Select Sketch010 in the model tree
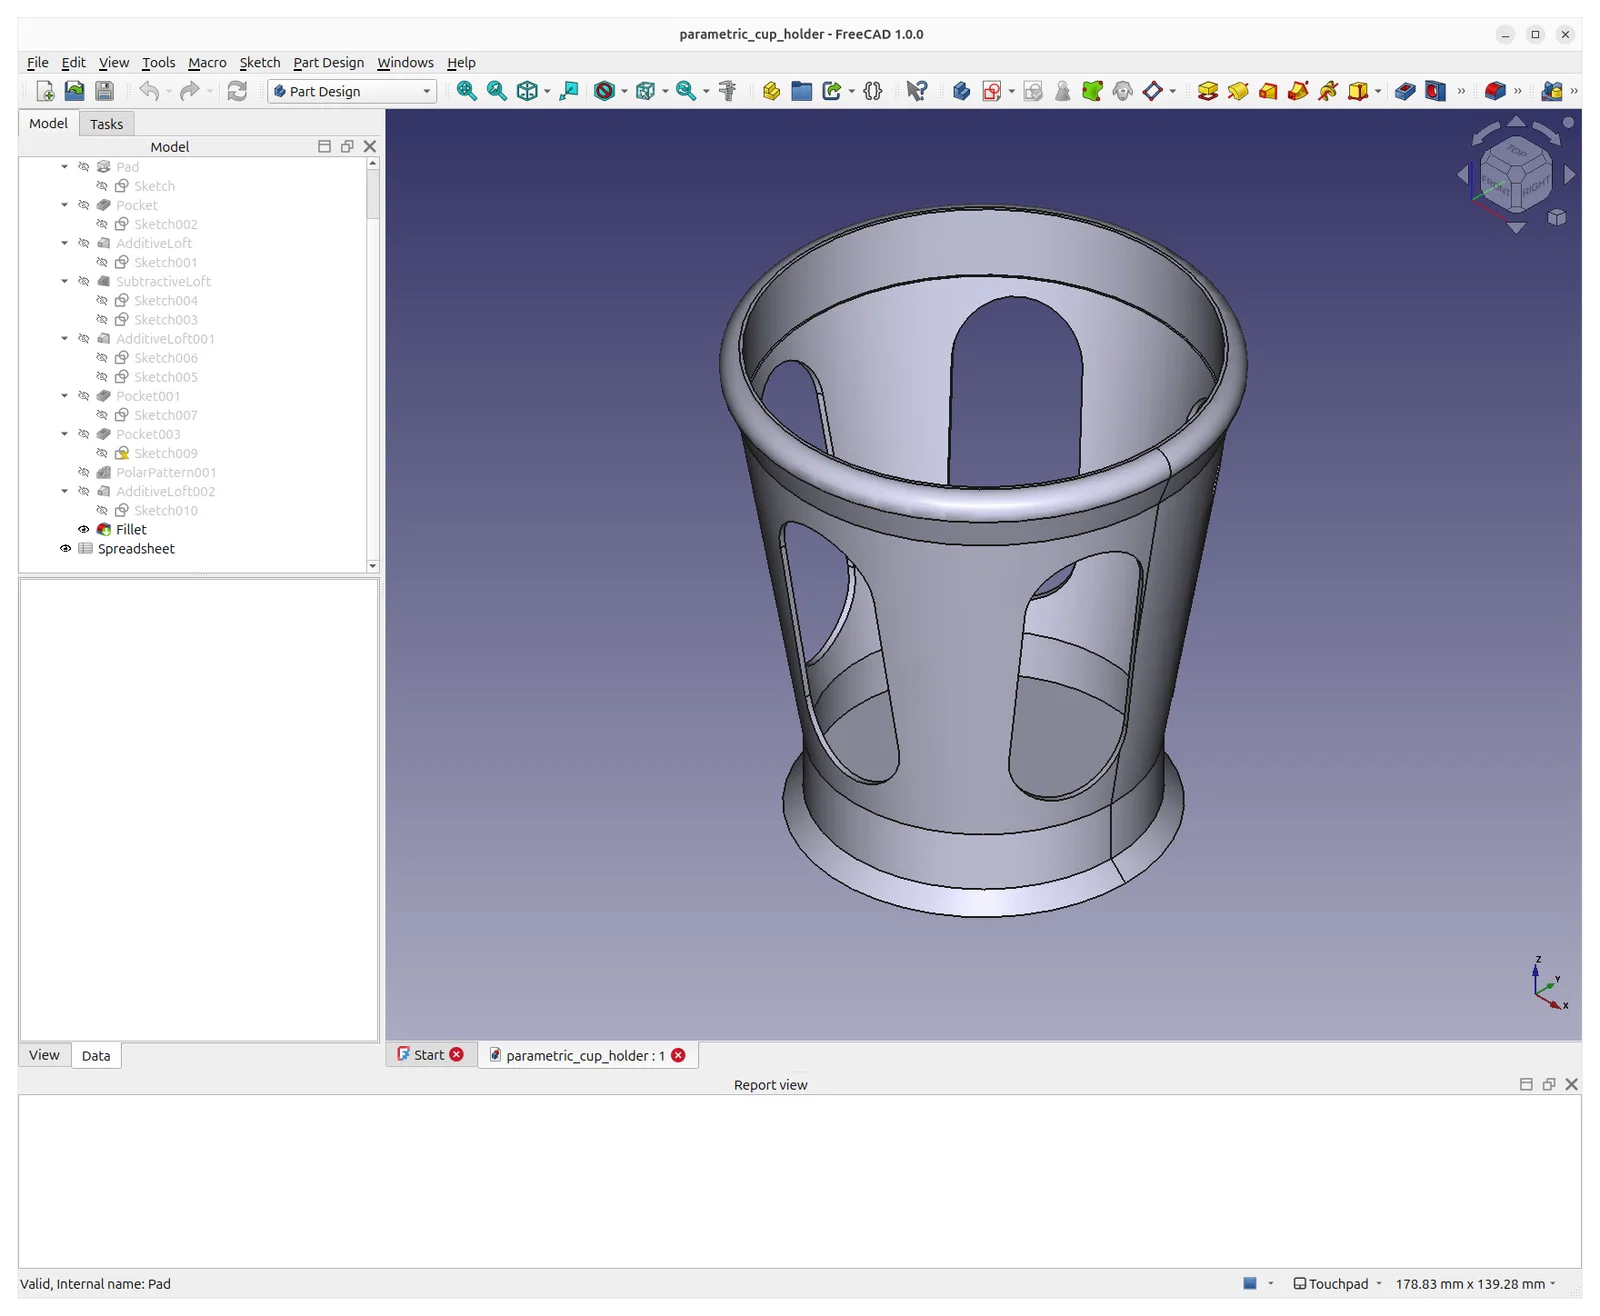Screen dimensions: 1600x1316 click(x=166, y=511)
